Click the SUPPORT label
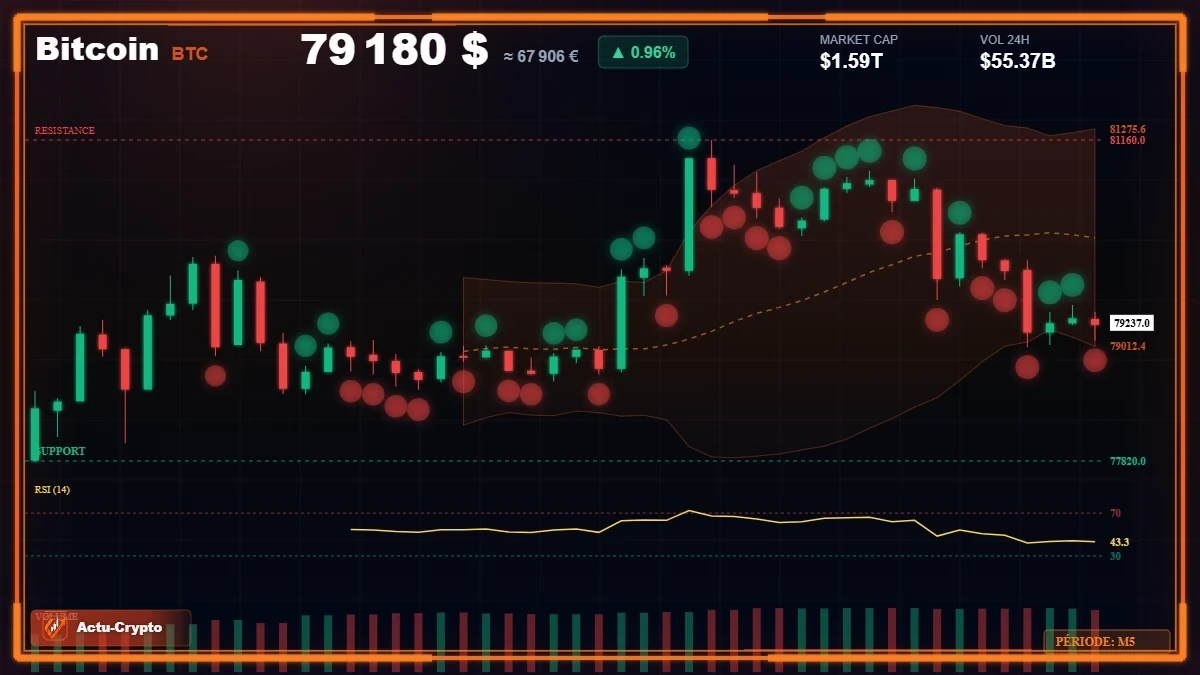This screenshot has width=1200, height=675. [x=61, y=451]
